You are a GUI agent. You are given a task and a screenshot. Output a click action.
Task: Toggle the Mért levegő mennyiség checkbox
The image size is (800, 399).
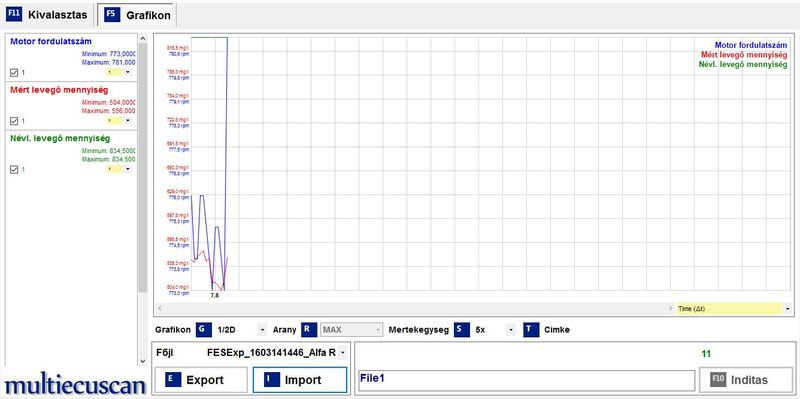[14, 121]
